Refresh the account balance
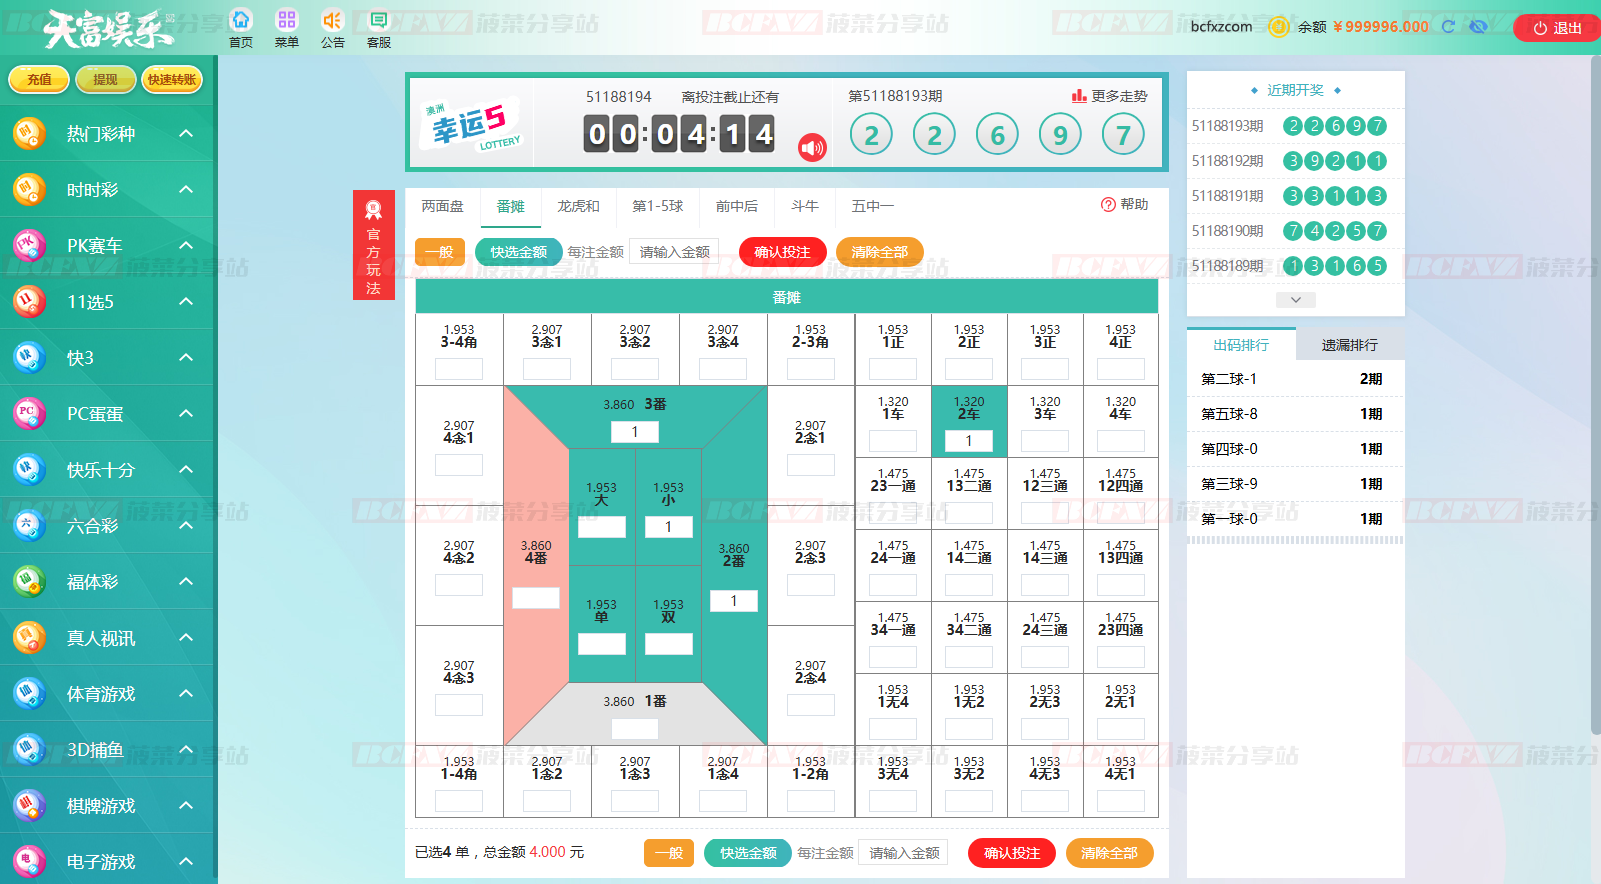This screenshot has width=1601, height=884. point(1448,27)
